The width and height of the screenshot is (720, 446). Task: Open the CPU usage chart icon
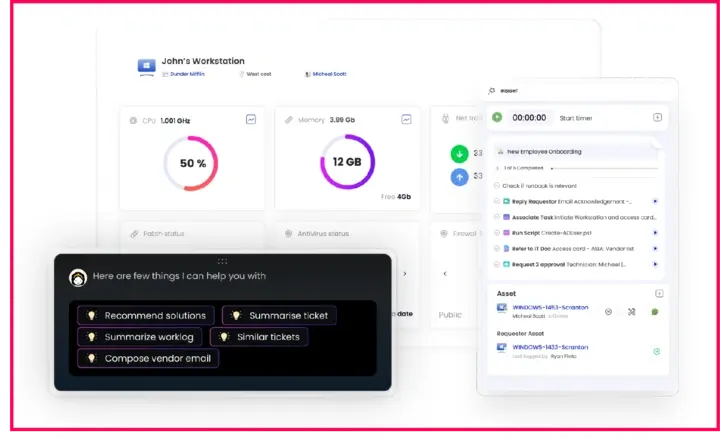(x=251, y=119)
